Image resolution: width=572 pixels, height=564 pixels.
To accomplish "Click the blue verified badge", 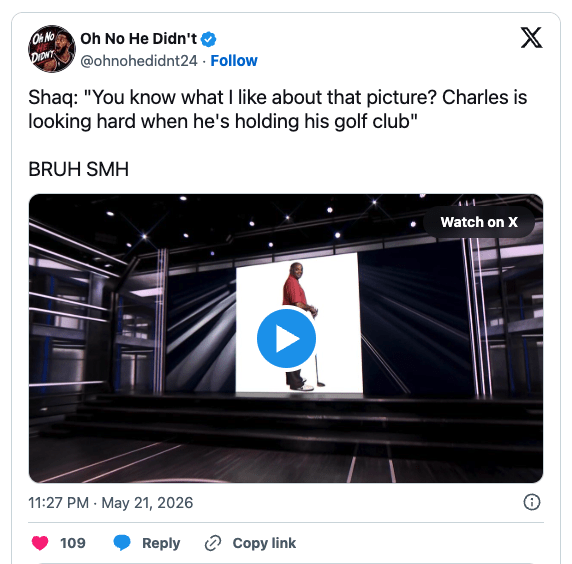I will (x=208, y=39).
